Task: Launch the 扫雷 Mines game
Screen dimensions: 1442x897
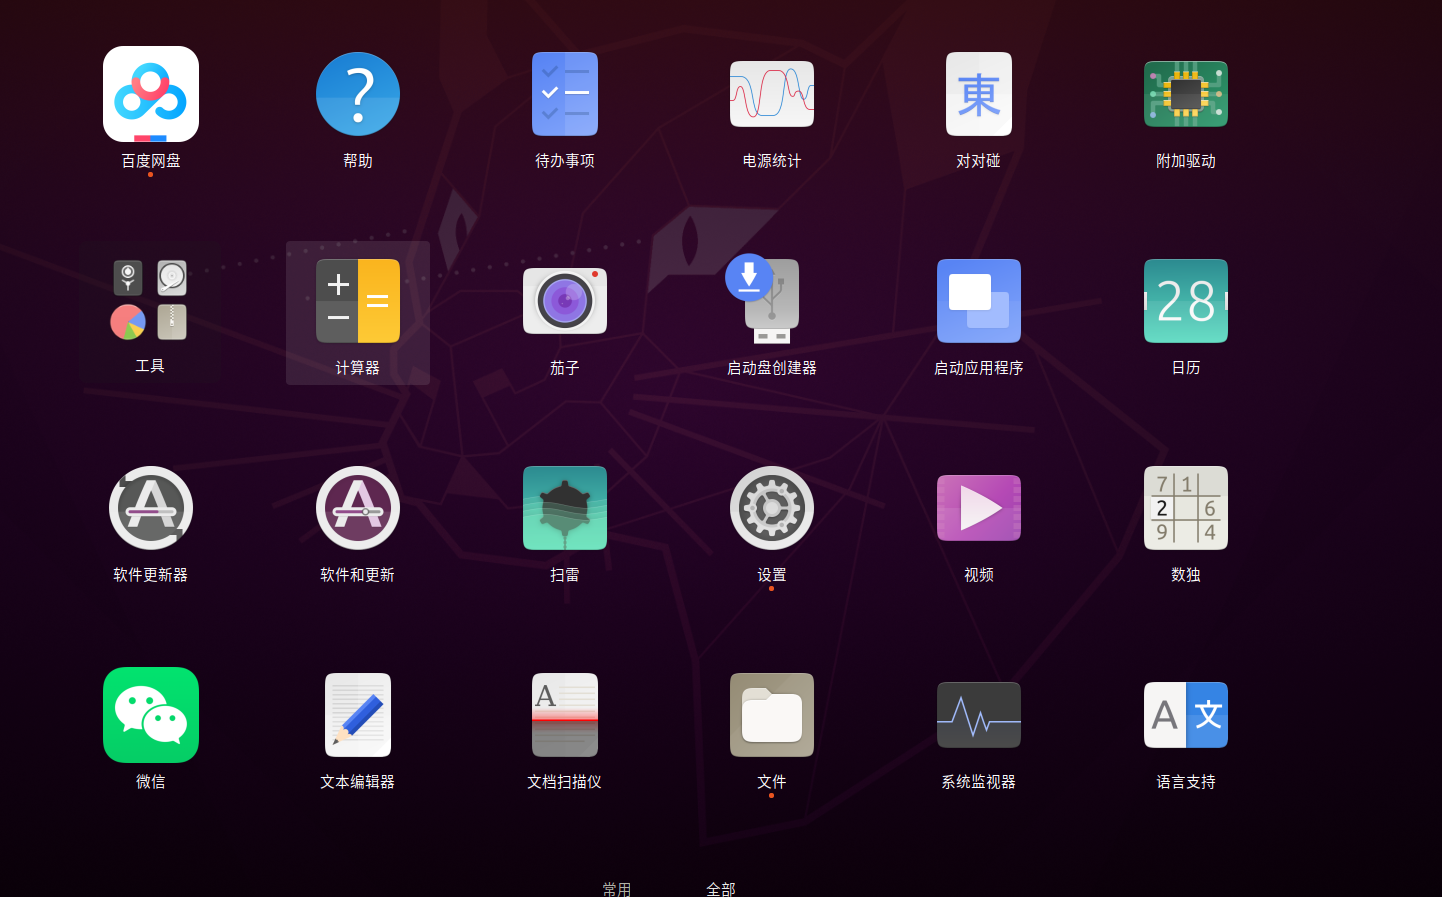Action: click(x=565, y=508)
